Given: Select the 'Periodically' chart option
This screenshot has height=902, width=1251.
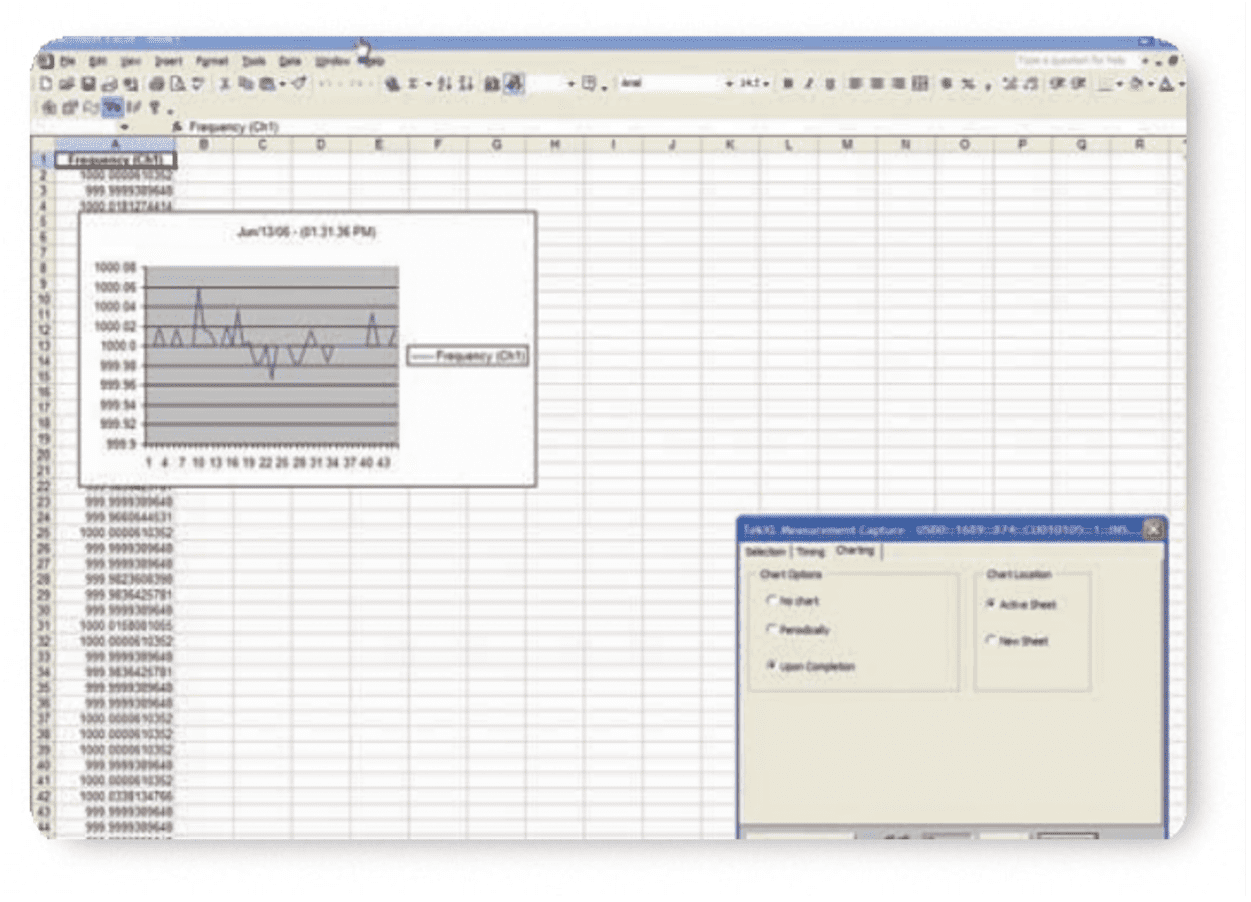Looking at the screenshot, I should click(x=771, y=630).
